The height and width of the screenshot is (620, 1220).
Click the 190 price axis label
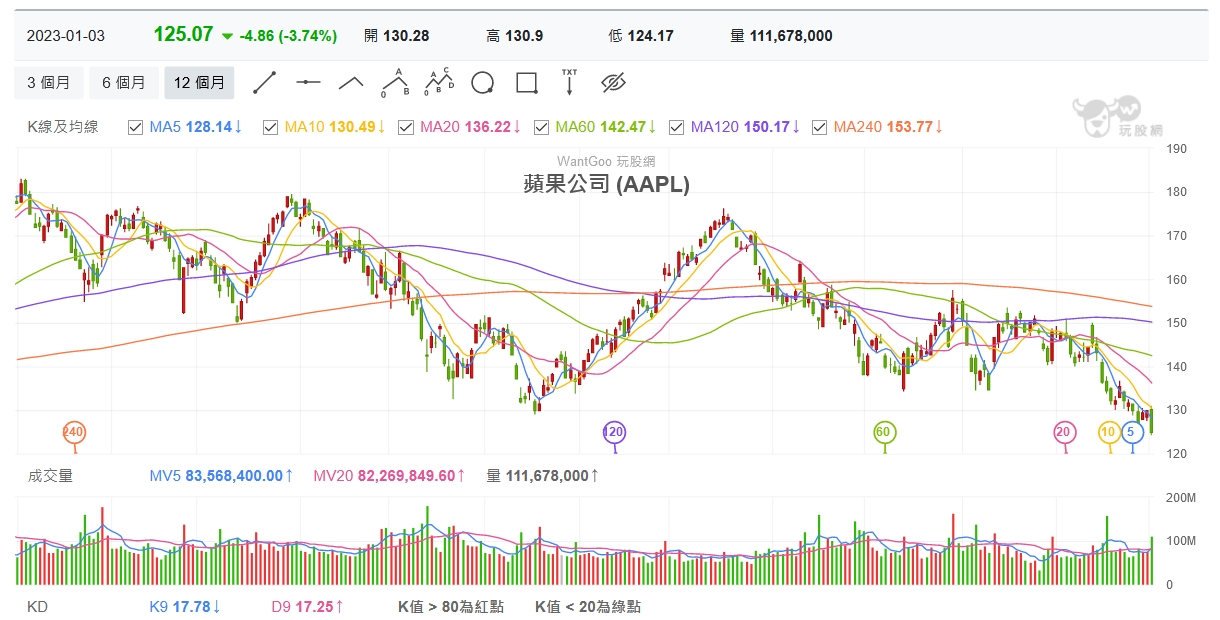1176,149
